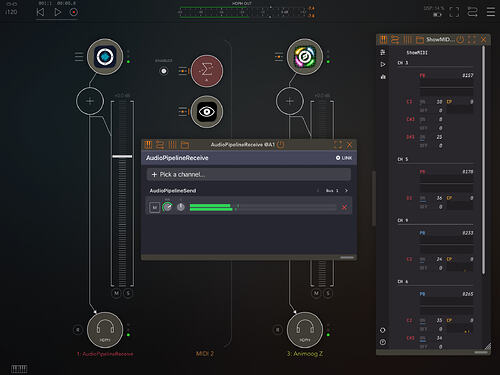500x375 pixels.
Task: Click the AudioPipelineSend green level meter
Action: (x=263, y=207)
